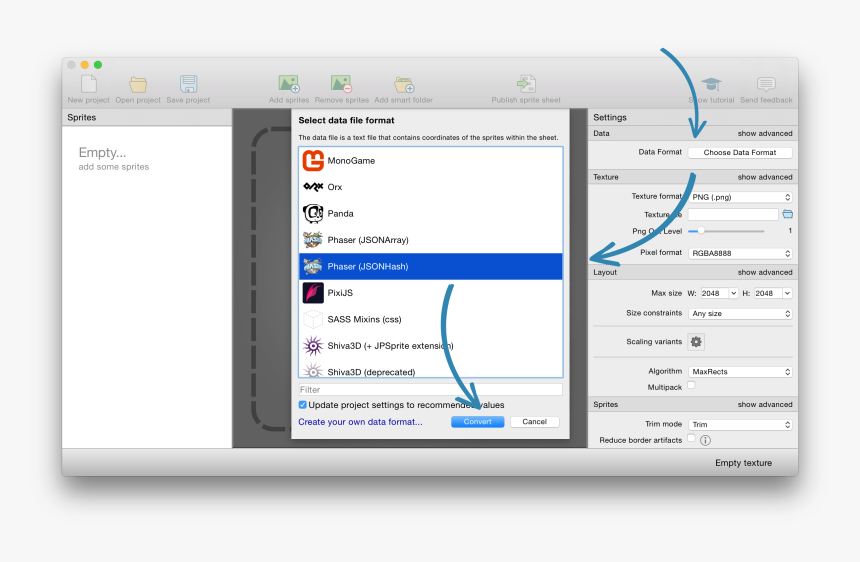Show advanced options for Data section
This screenshot has width=860, height=562.
(765, 133)
